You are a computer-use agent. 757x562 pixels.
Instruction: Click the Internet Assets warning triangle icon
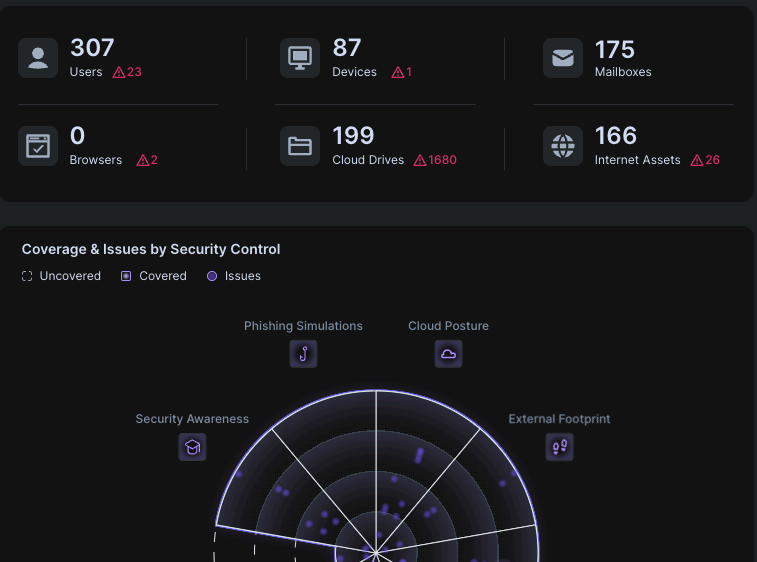[697, 160]
